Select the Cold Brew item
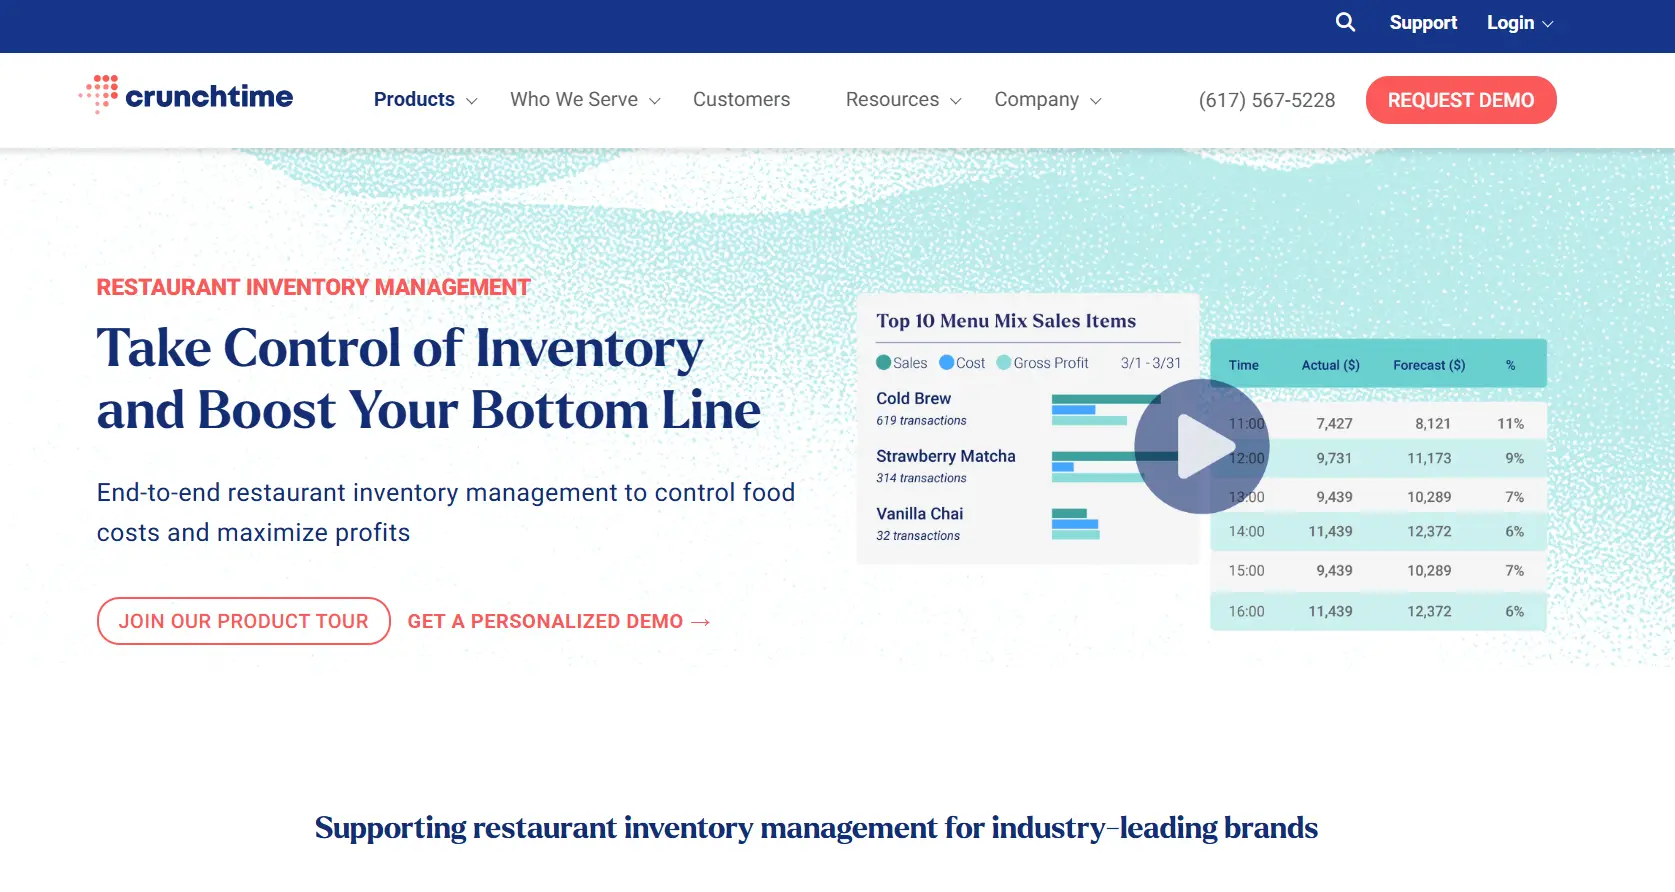 pos(913,398)
